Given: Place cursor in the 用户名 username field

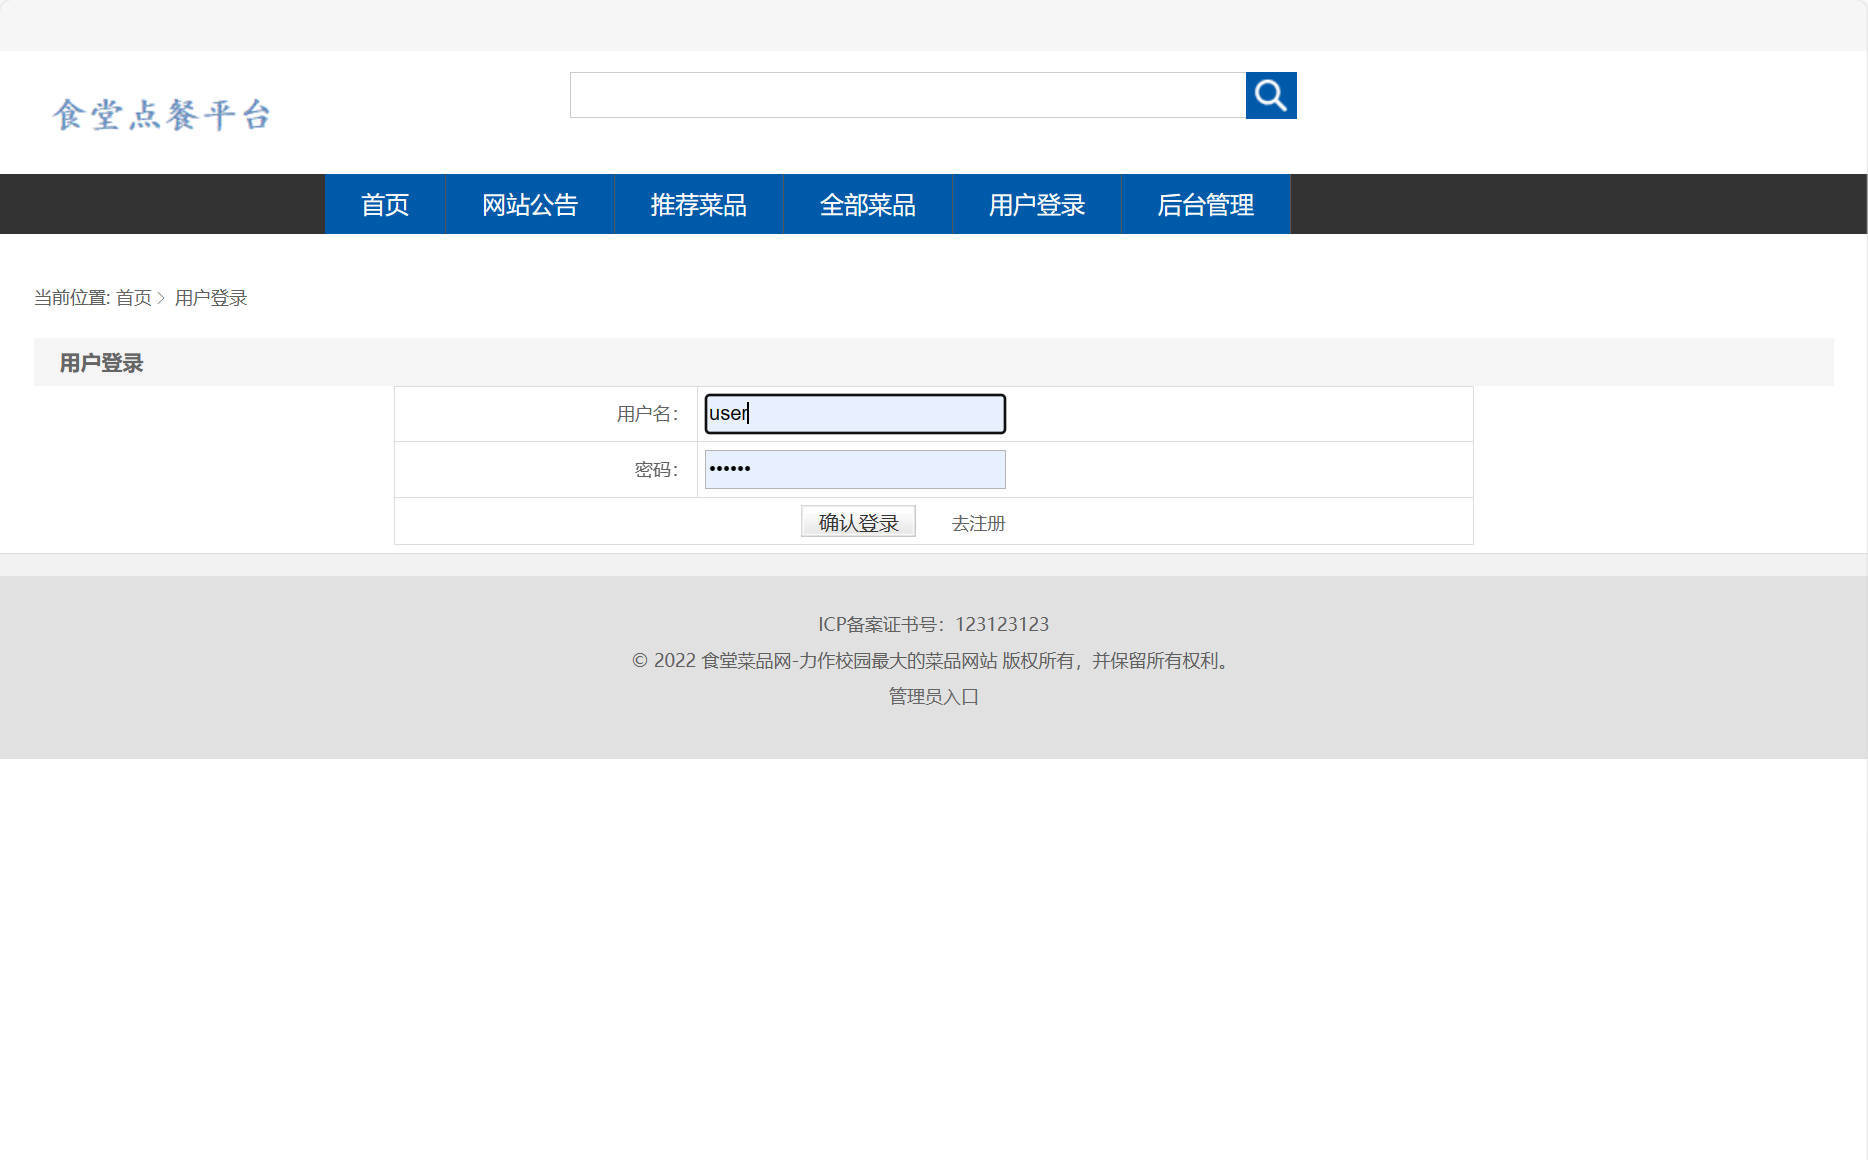Looking at the screenshot, I should 854,413.
